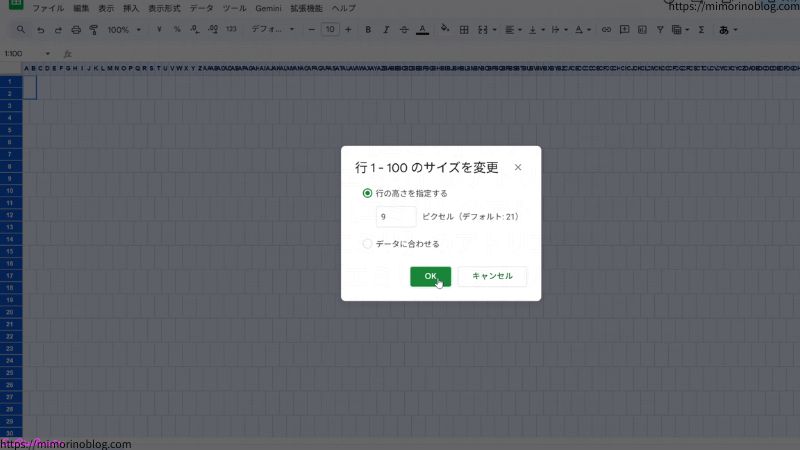
Task: Click the merge cells icon
Action: [483, 30]
